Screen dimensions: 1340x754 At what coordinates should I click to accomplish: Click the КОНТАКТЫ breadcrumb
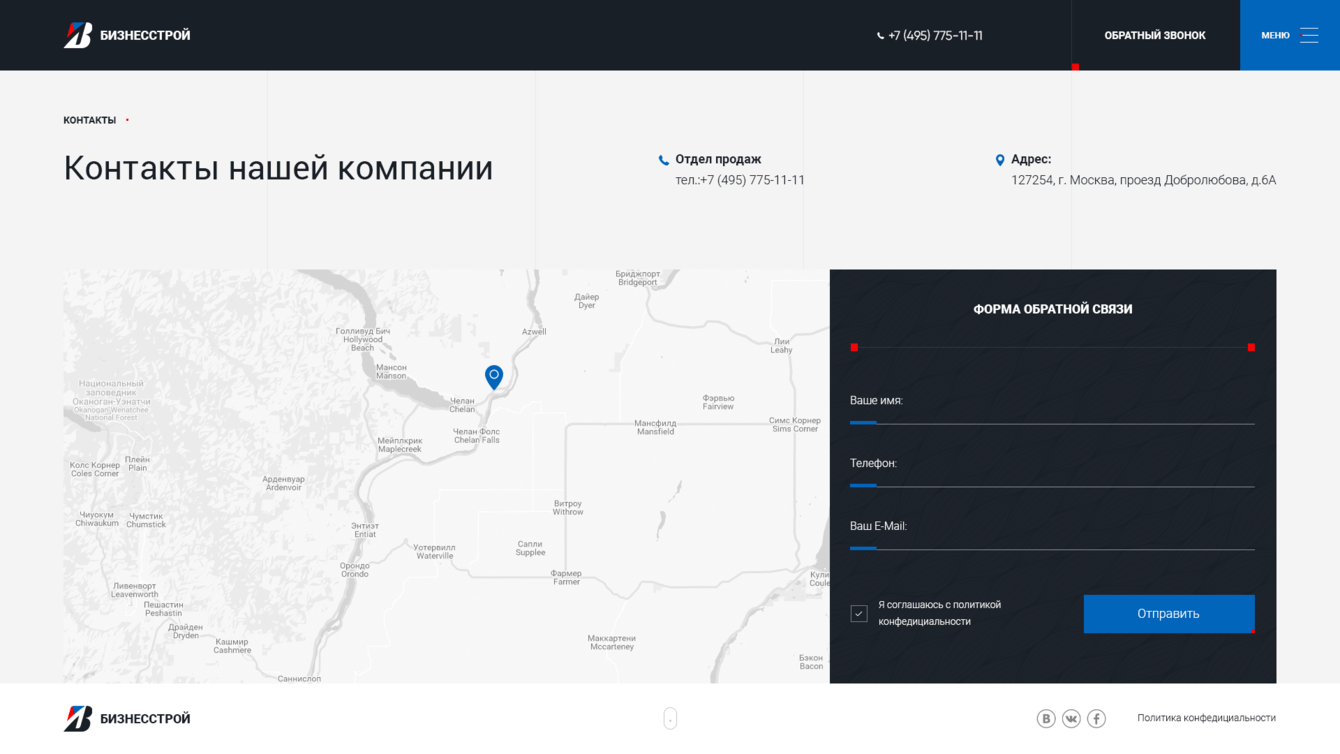pos(90,120)
